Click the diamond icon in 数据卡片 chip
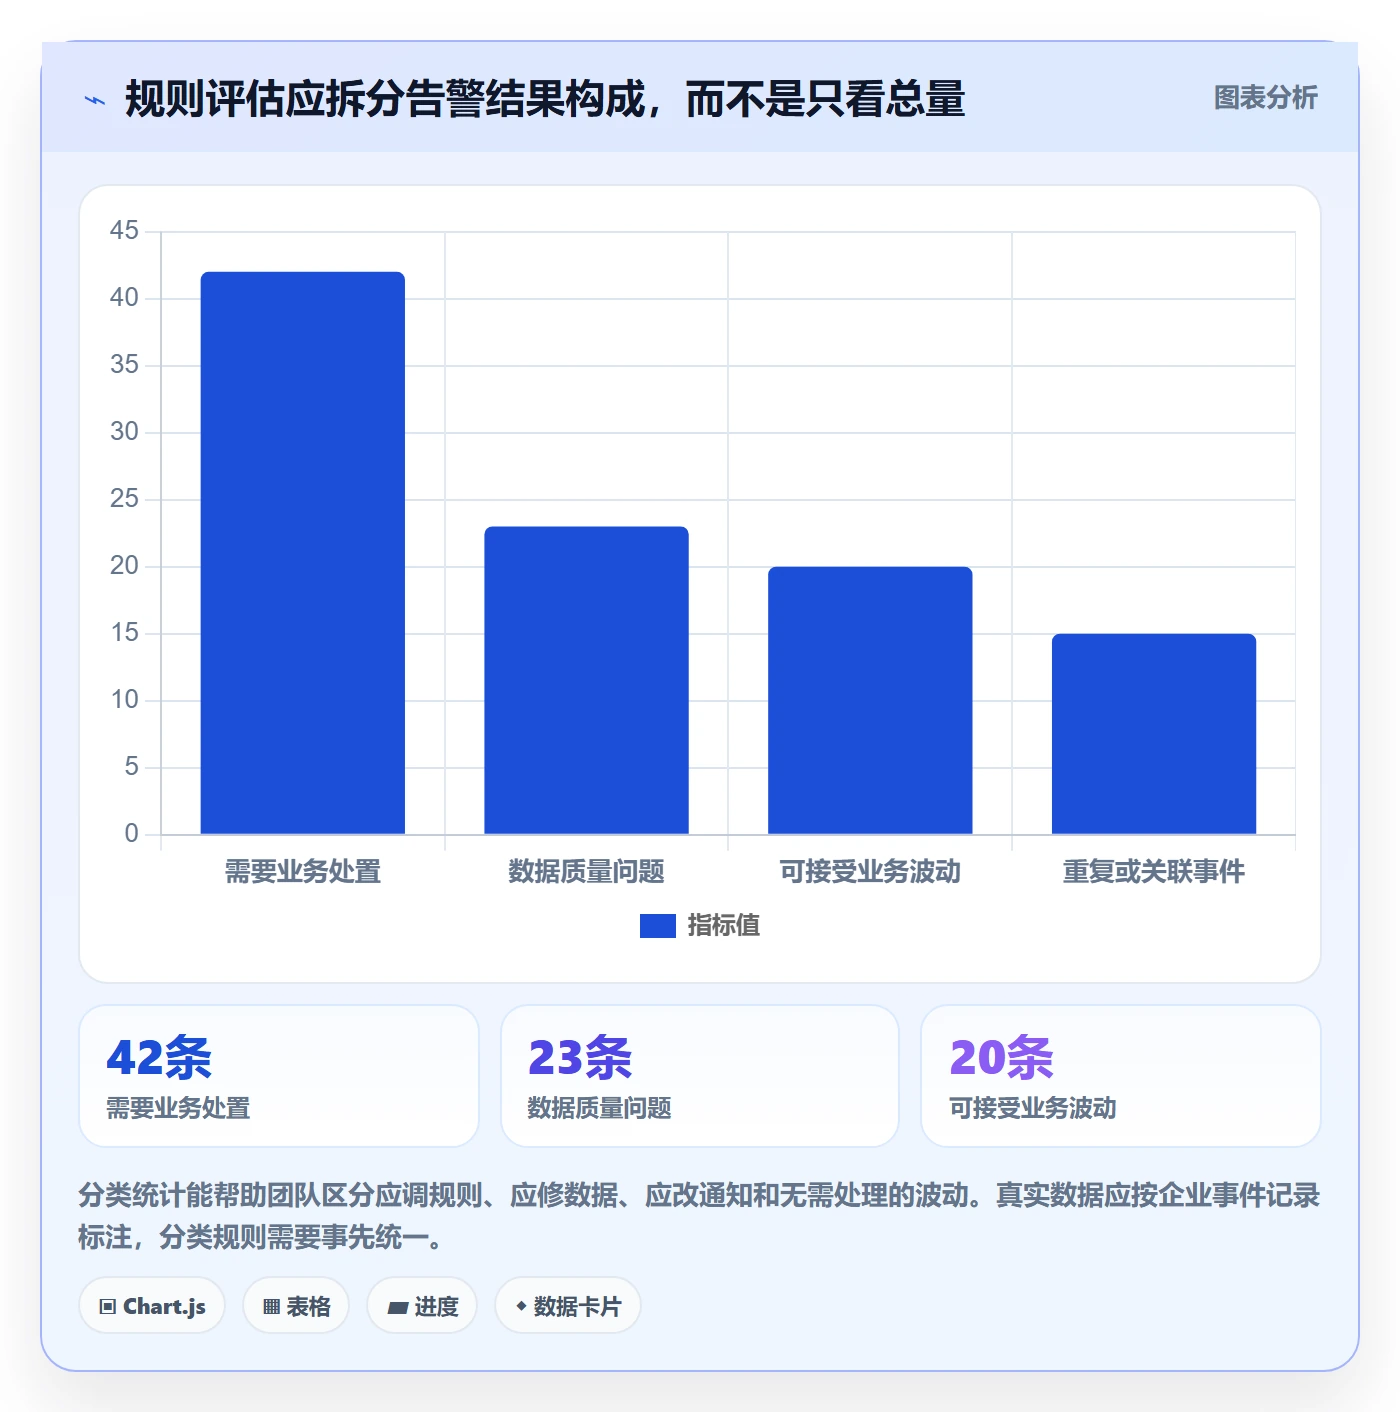1400x1412 pixels. (521, 1306)
